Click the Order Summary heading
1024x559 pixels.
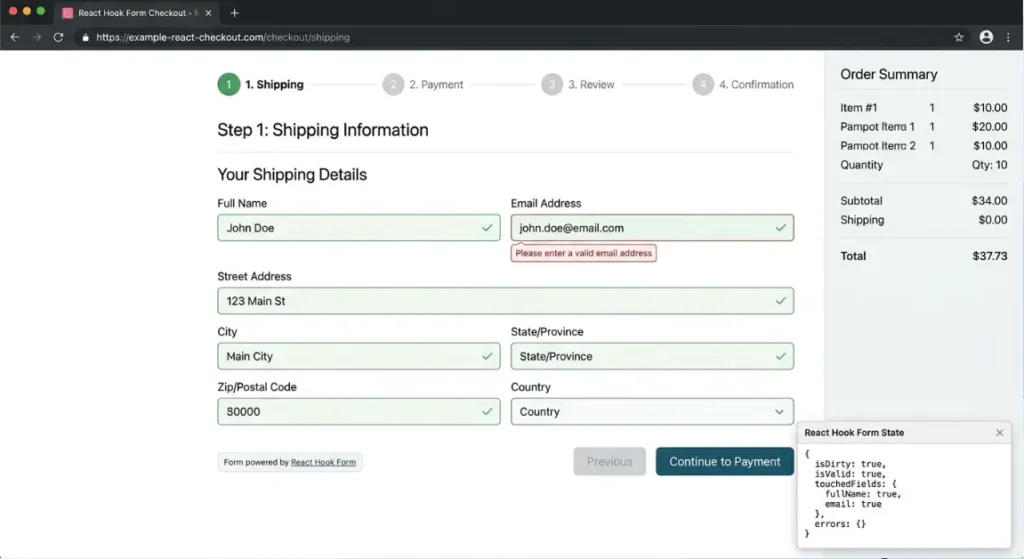(x=888, y=74)
